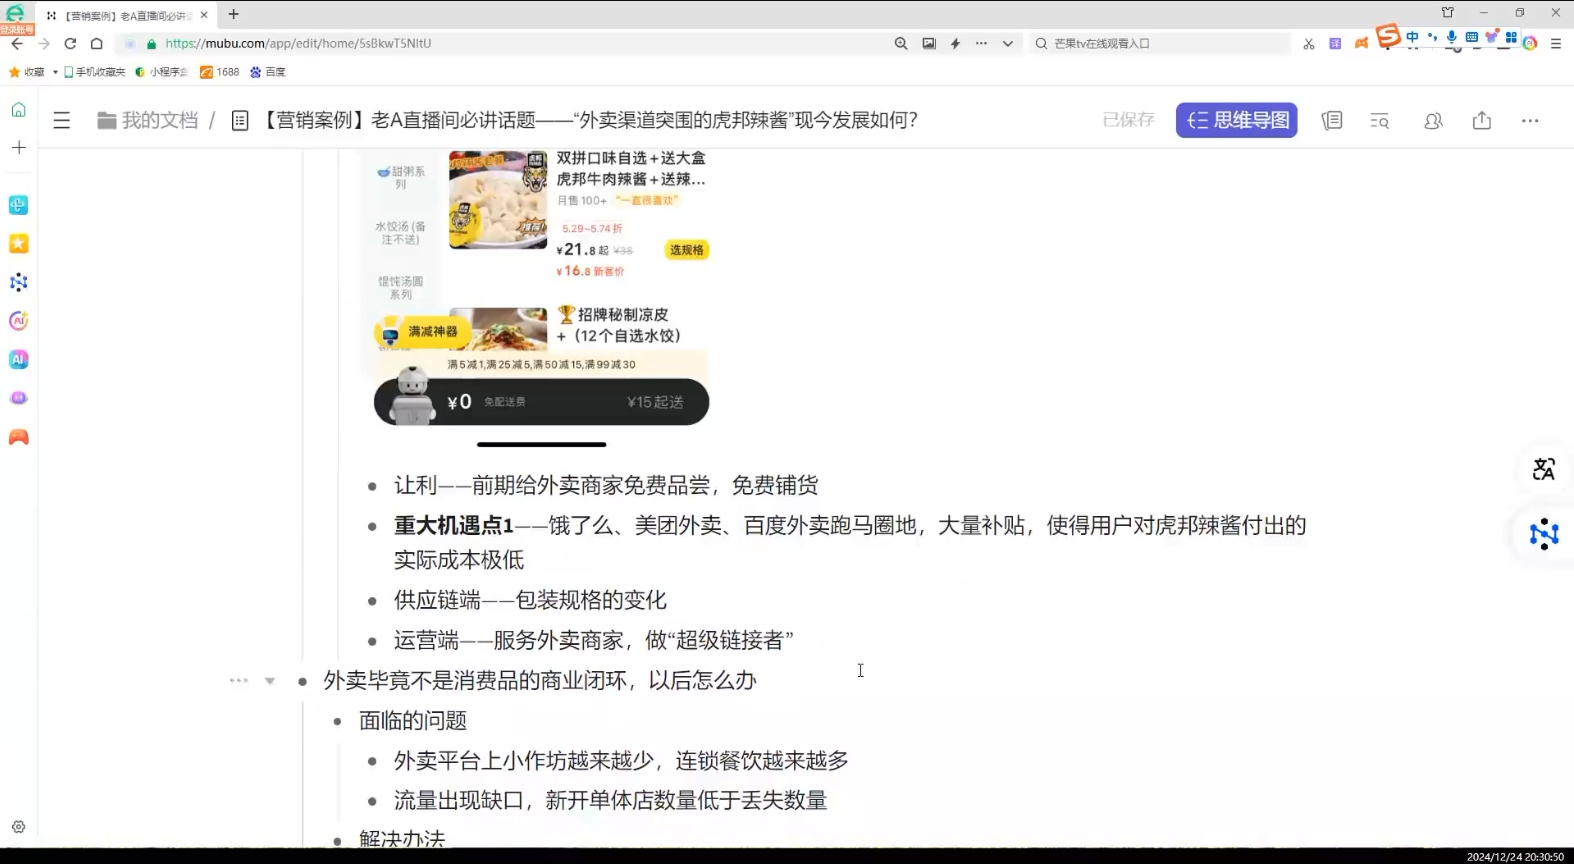1574x864 pixels.
Task: Open the settings gear at bottom left
Action: click(x=18, y=827)
